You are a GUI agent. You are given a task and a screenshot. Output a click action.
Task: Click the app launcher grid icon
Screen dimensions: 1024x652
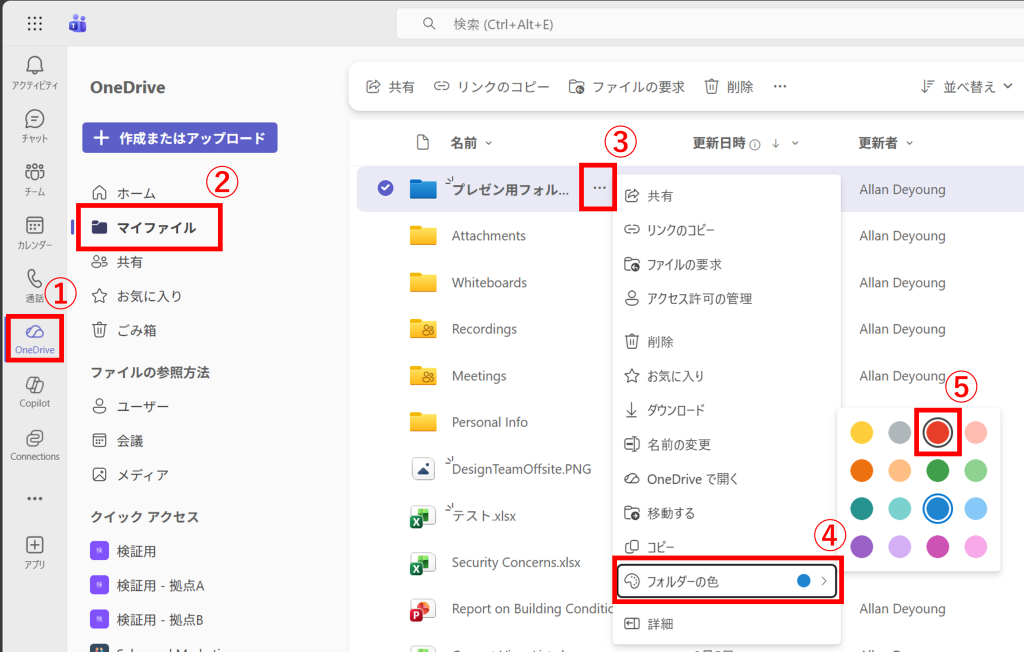pyautogui.click(x=35, y=23)
